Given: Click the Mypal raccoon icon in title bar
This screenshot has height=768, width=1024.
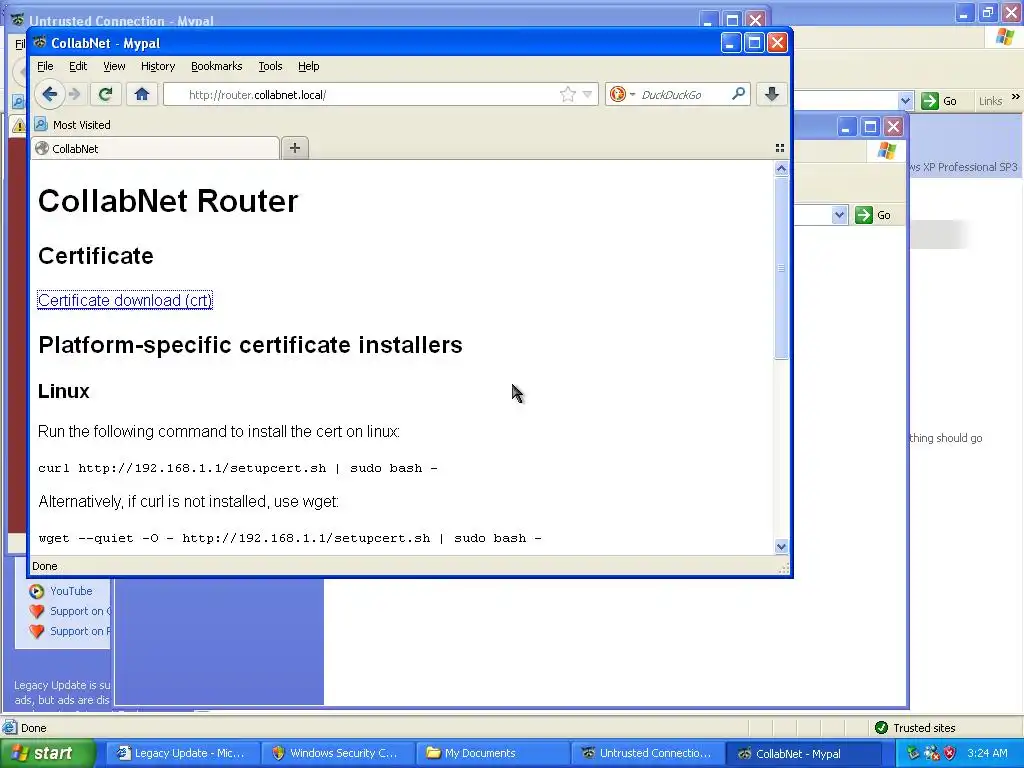Looking at the screenshot, I should pos(40,42).
